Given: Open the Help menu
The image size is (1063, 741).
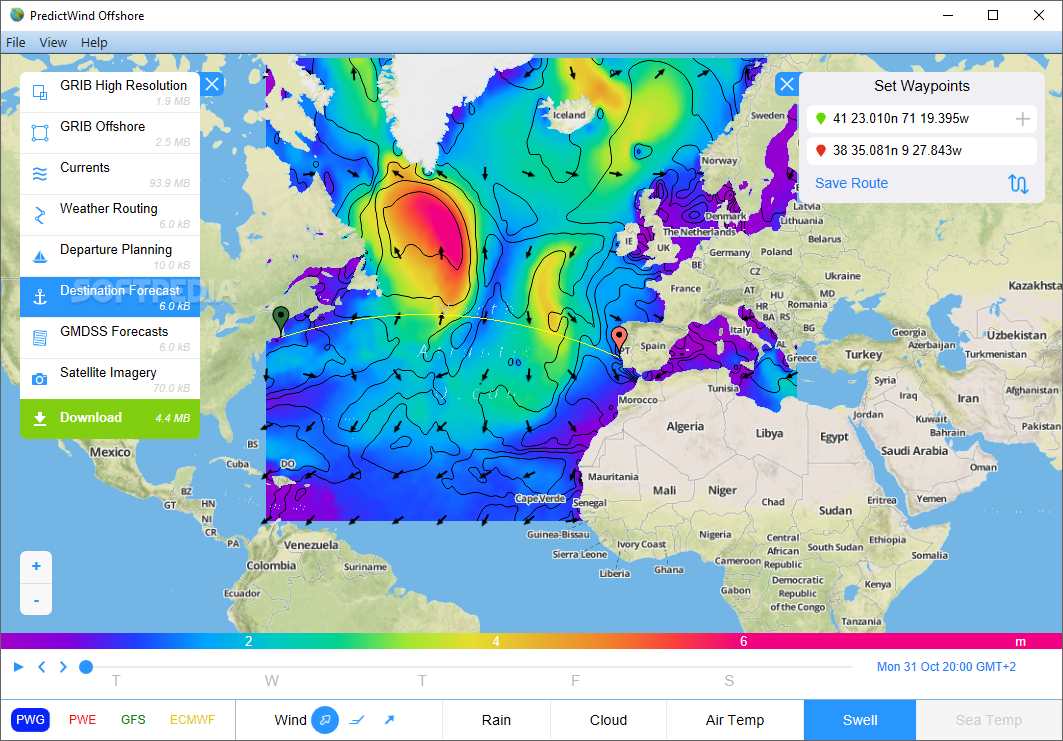Looking at the screenshot, I should tap(94, 43).
